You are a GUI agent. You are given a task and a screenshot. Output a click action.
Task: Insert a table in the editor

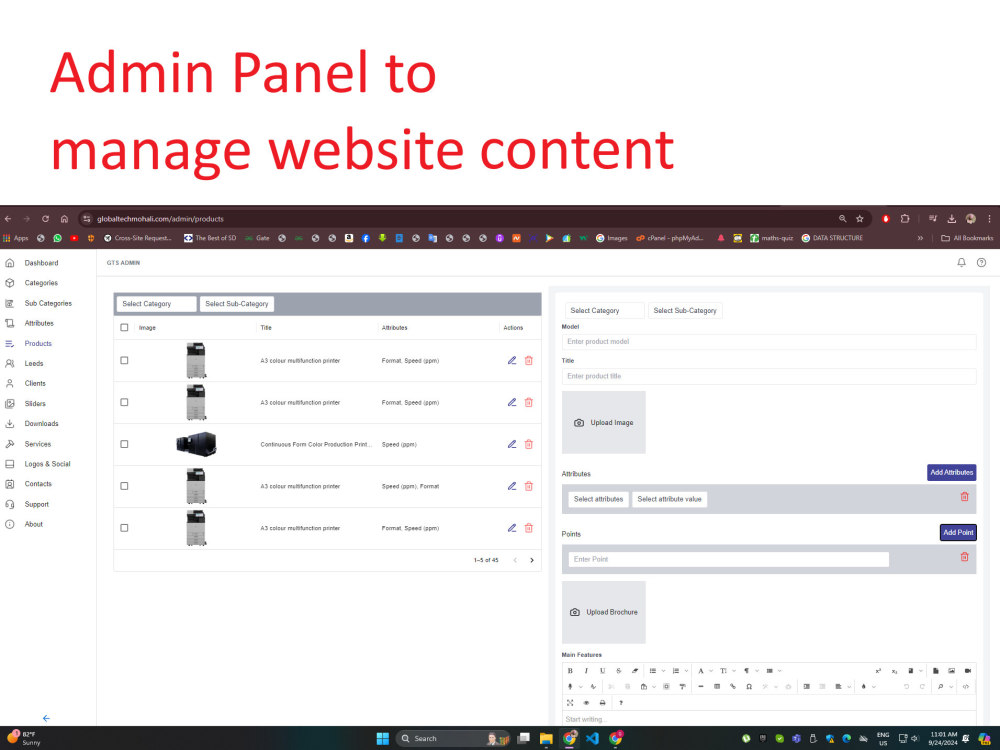click(x=717, y=686)
